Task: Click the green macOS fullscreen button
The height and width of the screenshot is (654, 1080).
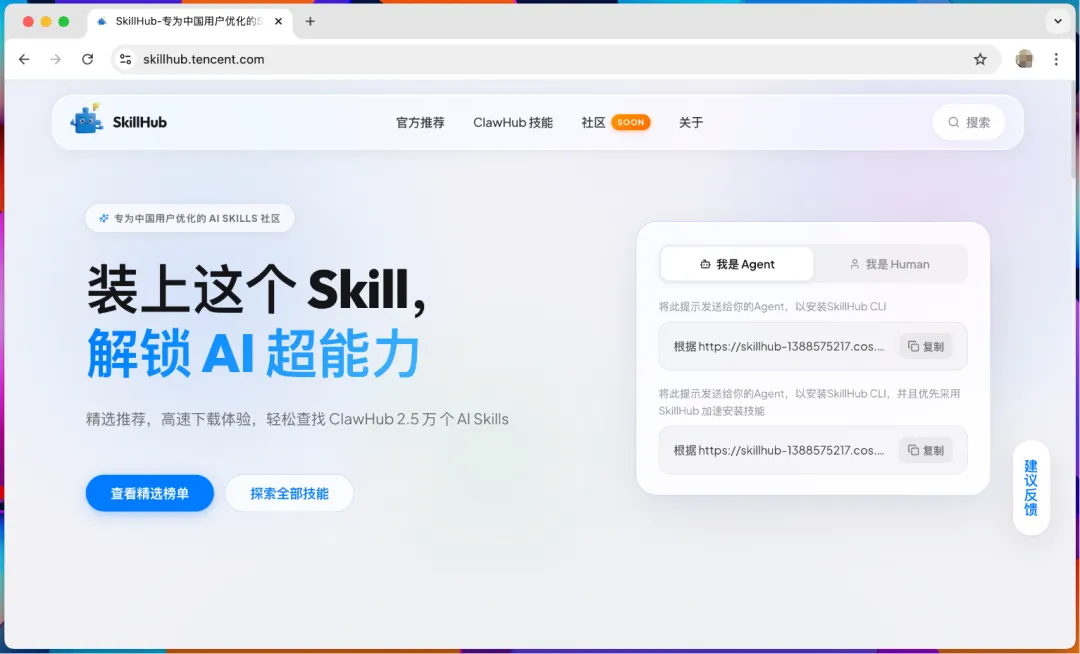Action: (63, 21)
